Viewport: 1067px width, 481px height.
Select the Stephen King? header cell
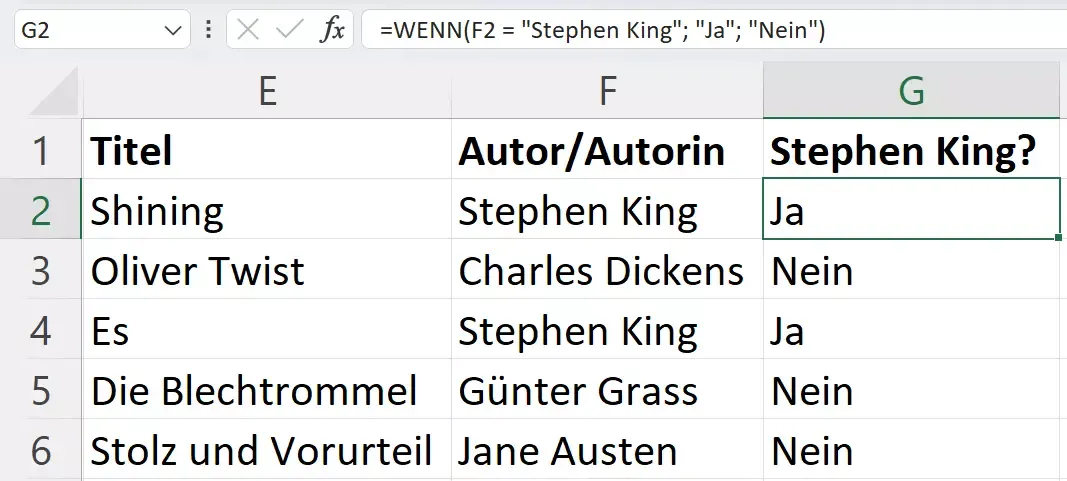pyautogui.click(x=911, y=151)
